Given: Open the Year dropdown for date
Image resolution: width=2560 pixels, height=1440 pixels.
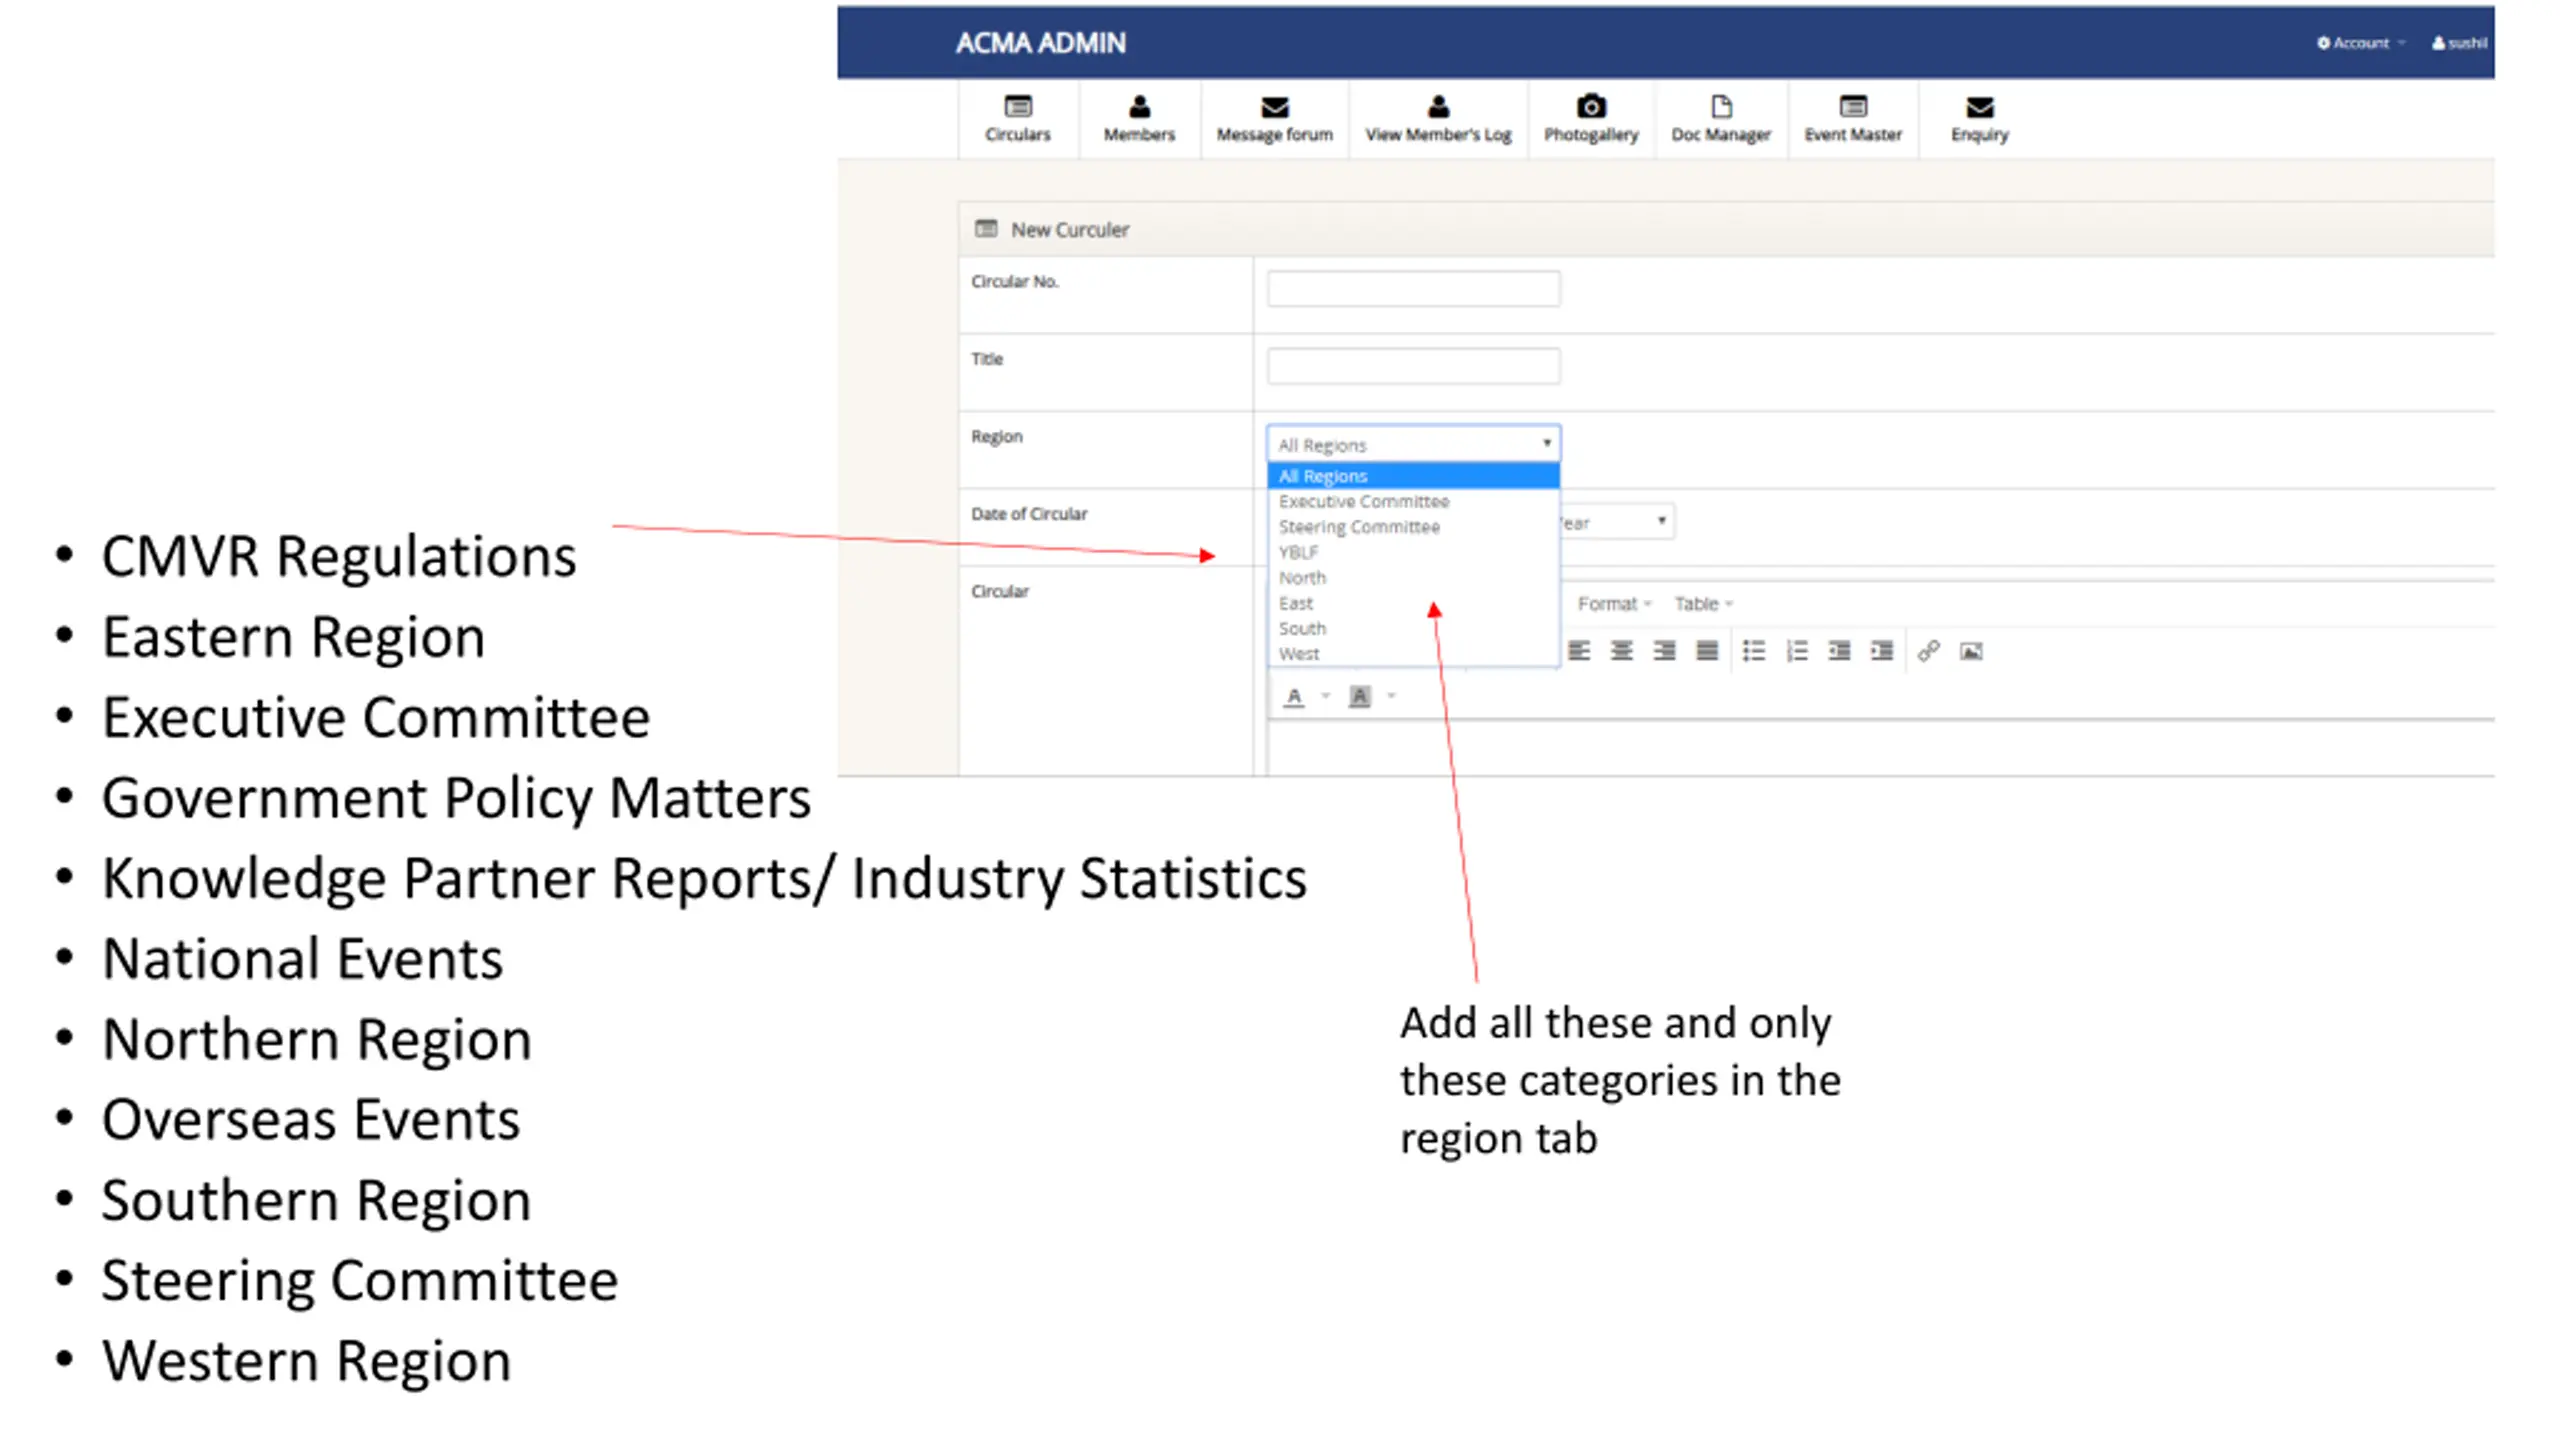Looking at the screenshot, I should (1616, 522).
